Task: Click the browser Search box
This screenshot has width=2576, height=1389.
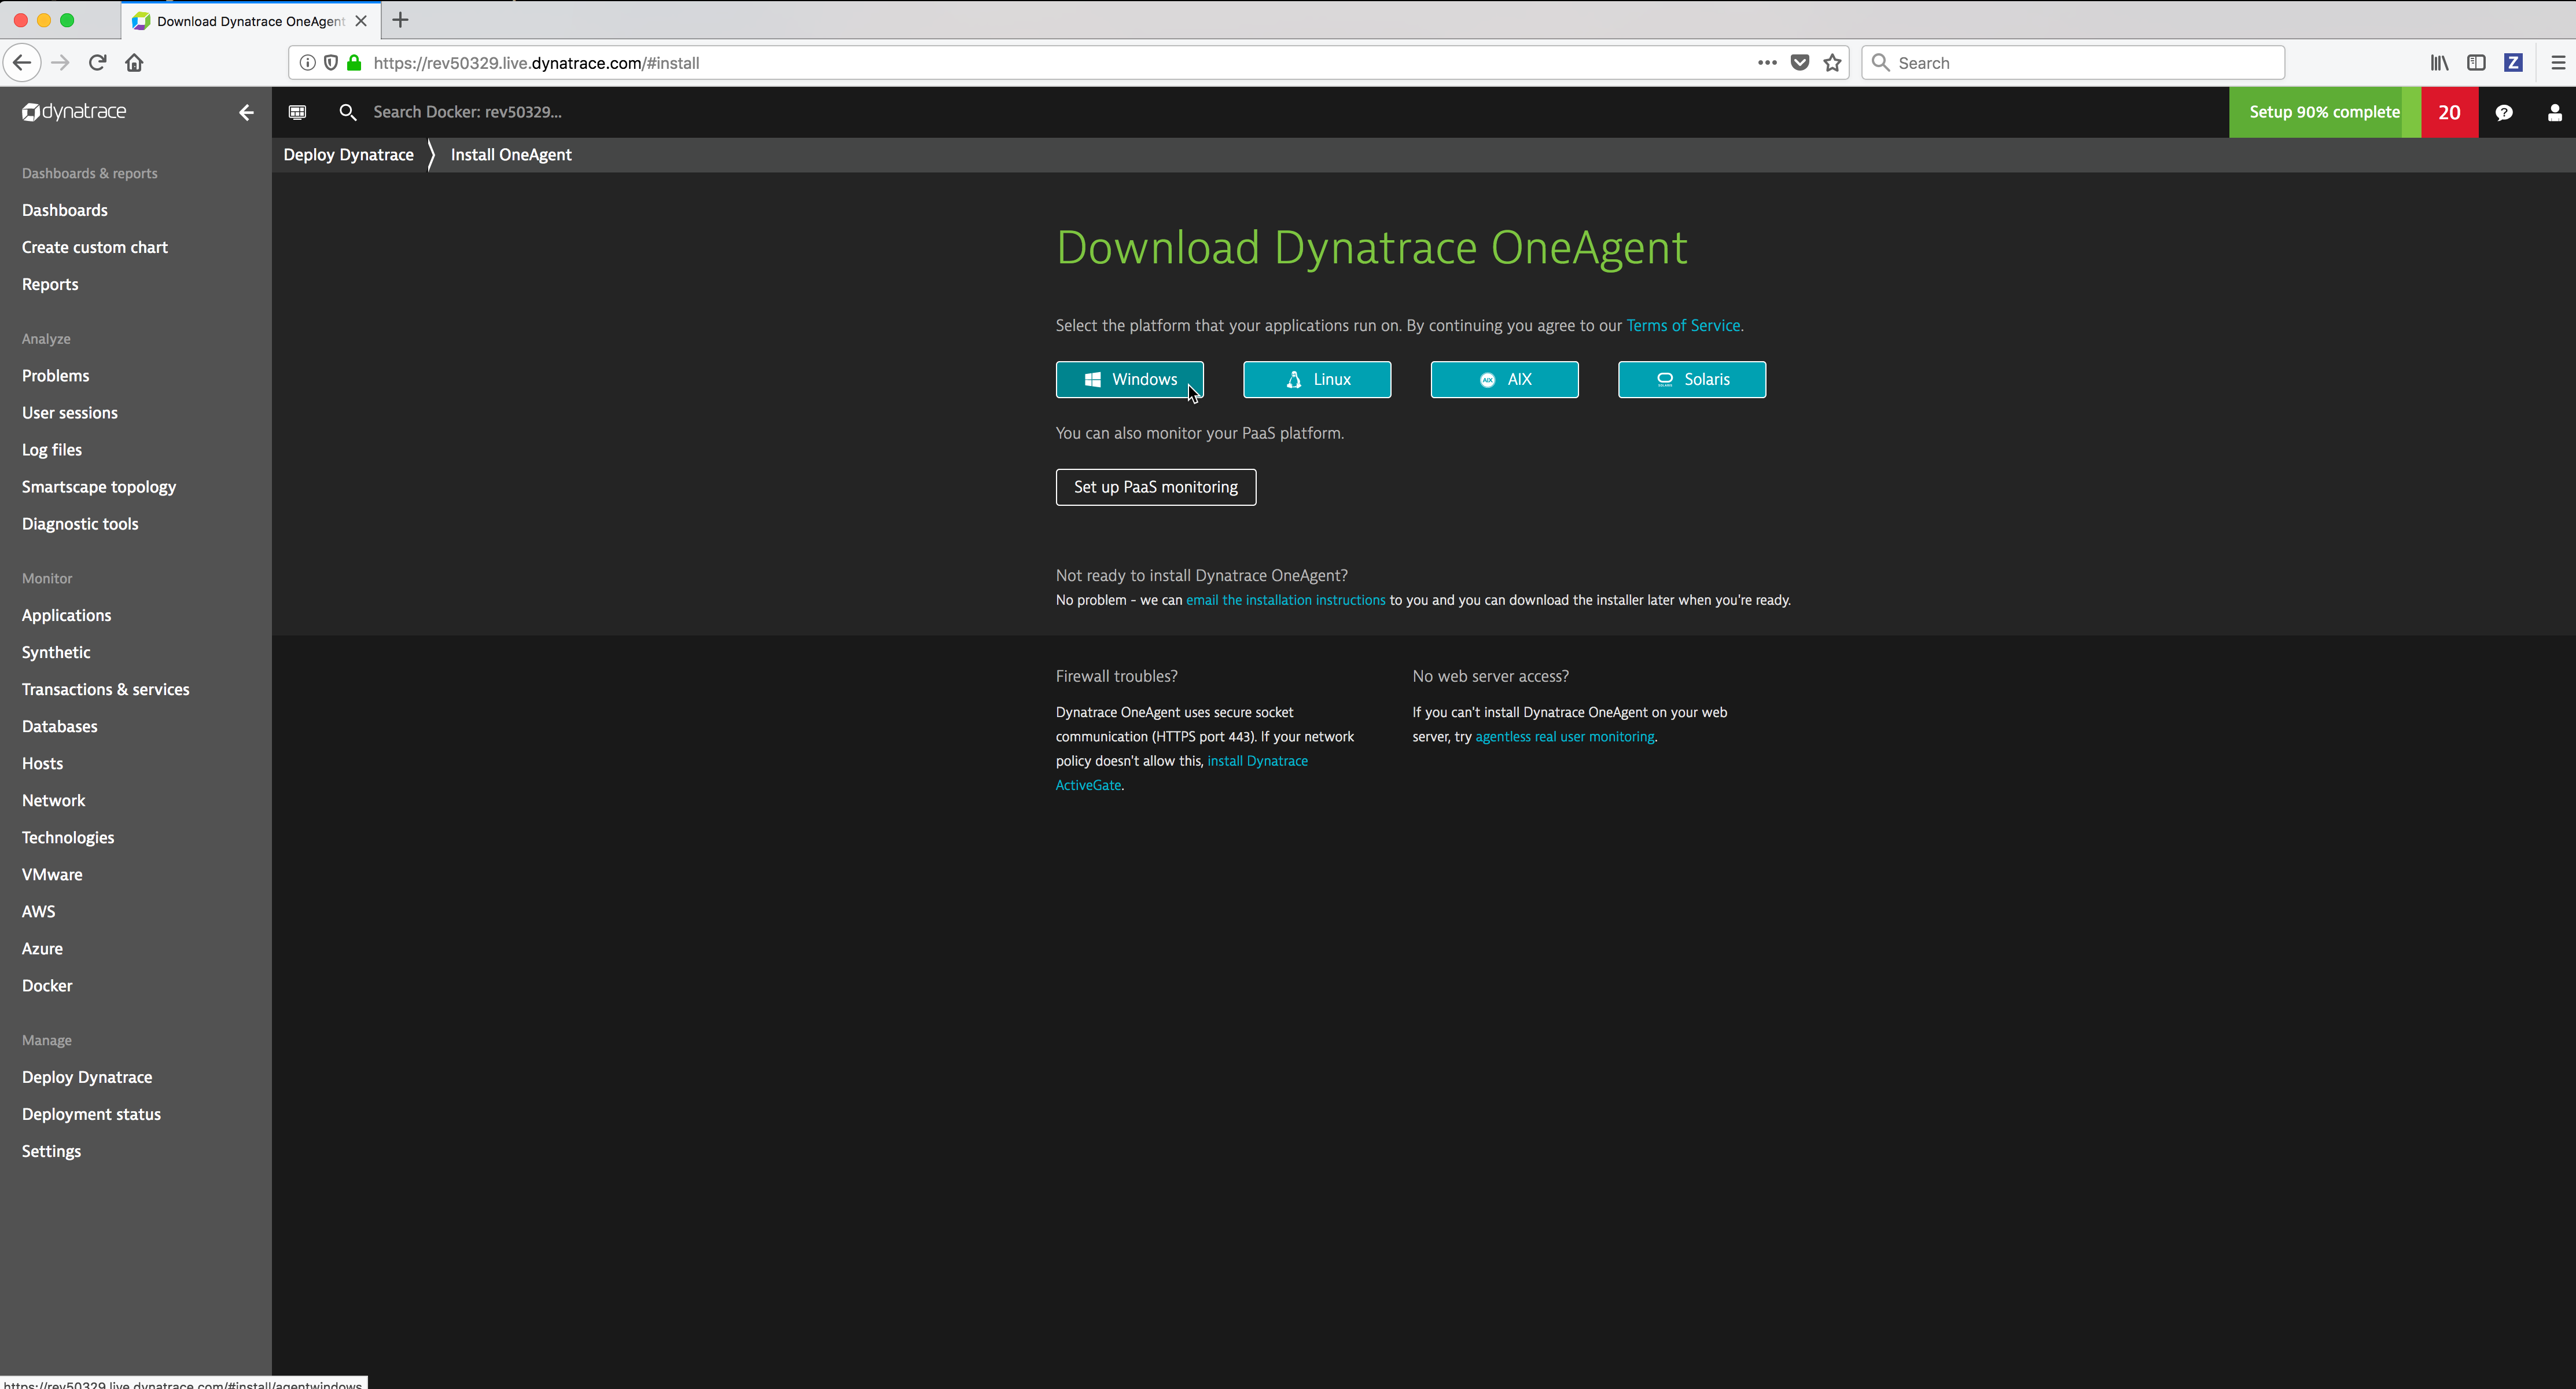Action: tap(2073, 62)
